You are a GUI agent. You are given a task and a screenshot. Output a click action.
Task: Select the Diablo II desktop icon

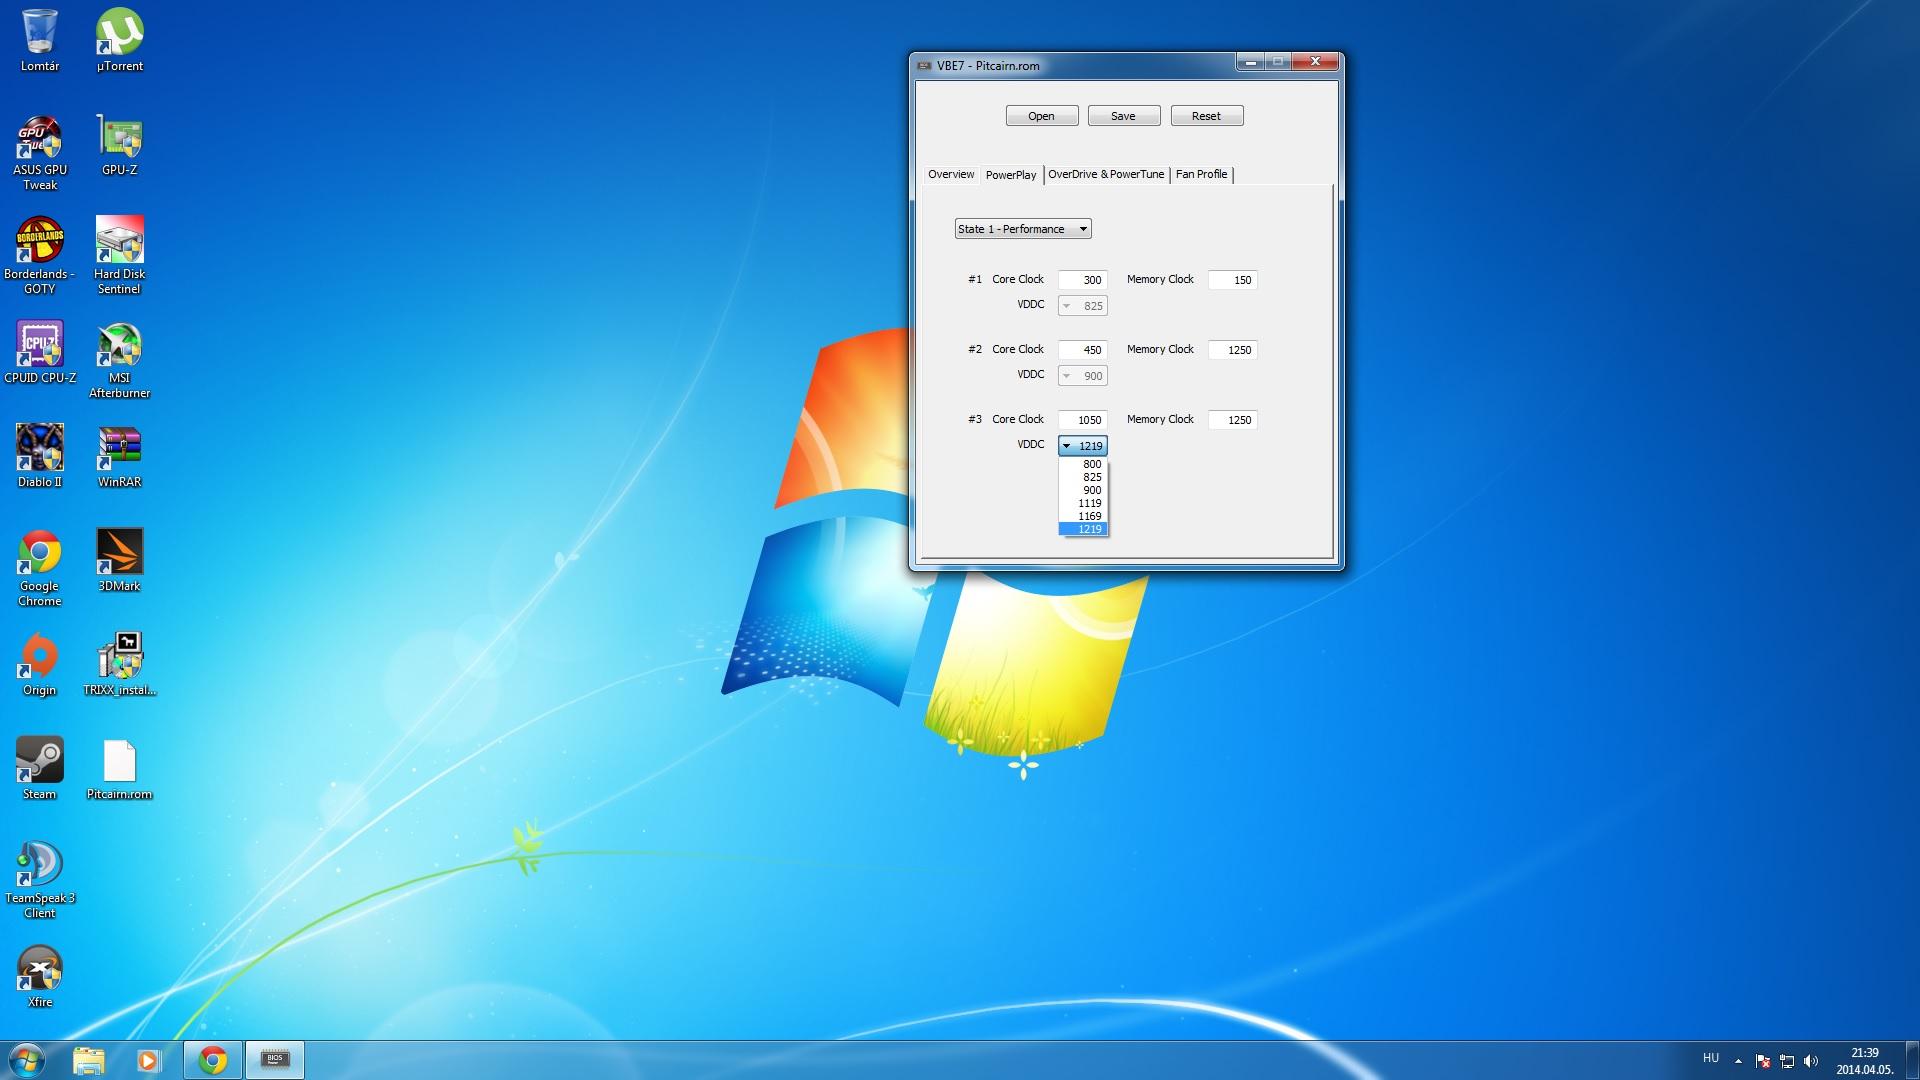(x=39, y=456)
